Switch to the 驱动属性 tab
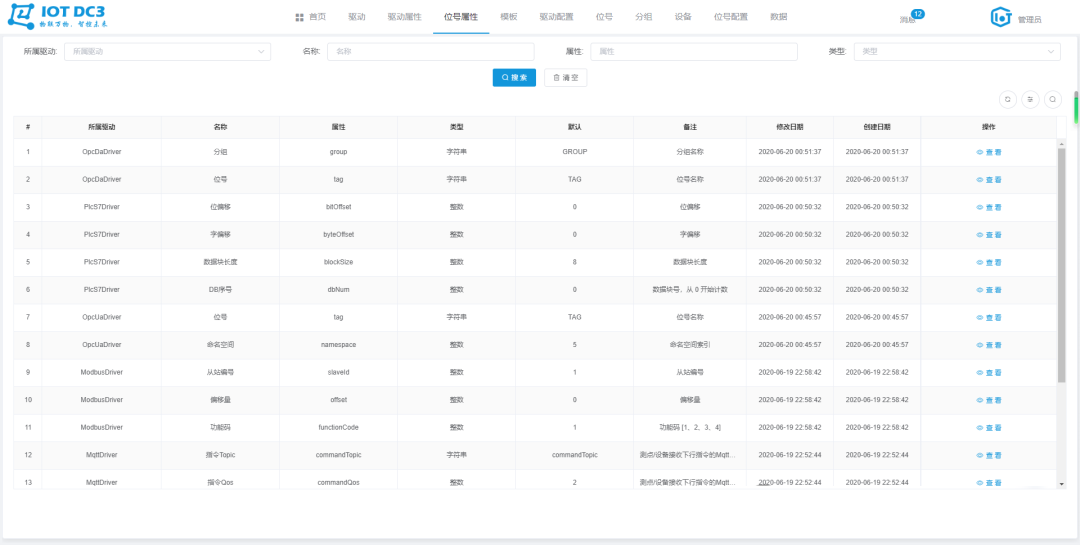The image size is (1080, 545). (x=404, y=18)
